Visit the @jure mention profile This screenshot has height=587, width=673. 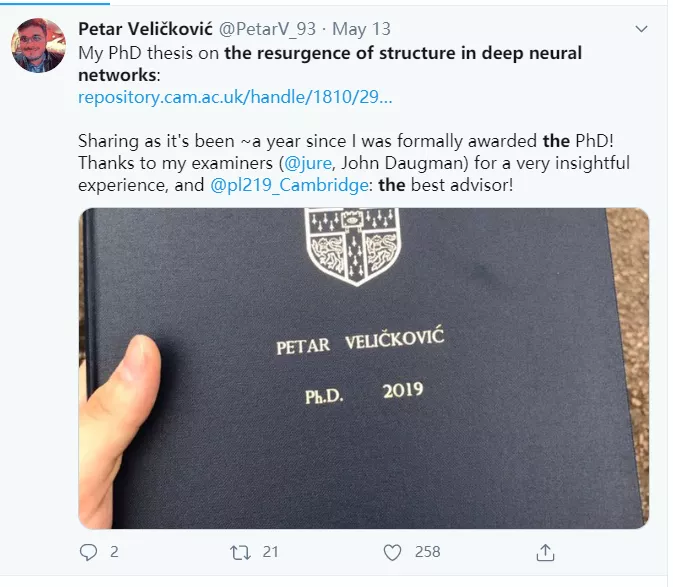coord(308,163)
